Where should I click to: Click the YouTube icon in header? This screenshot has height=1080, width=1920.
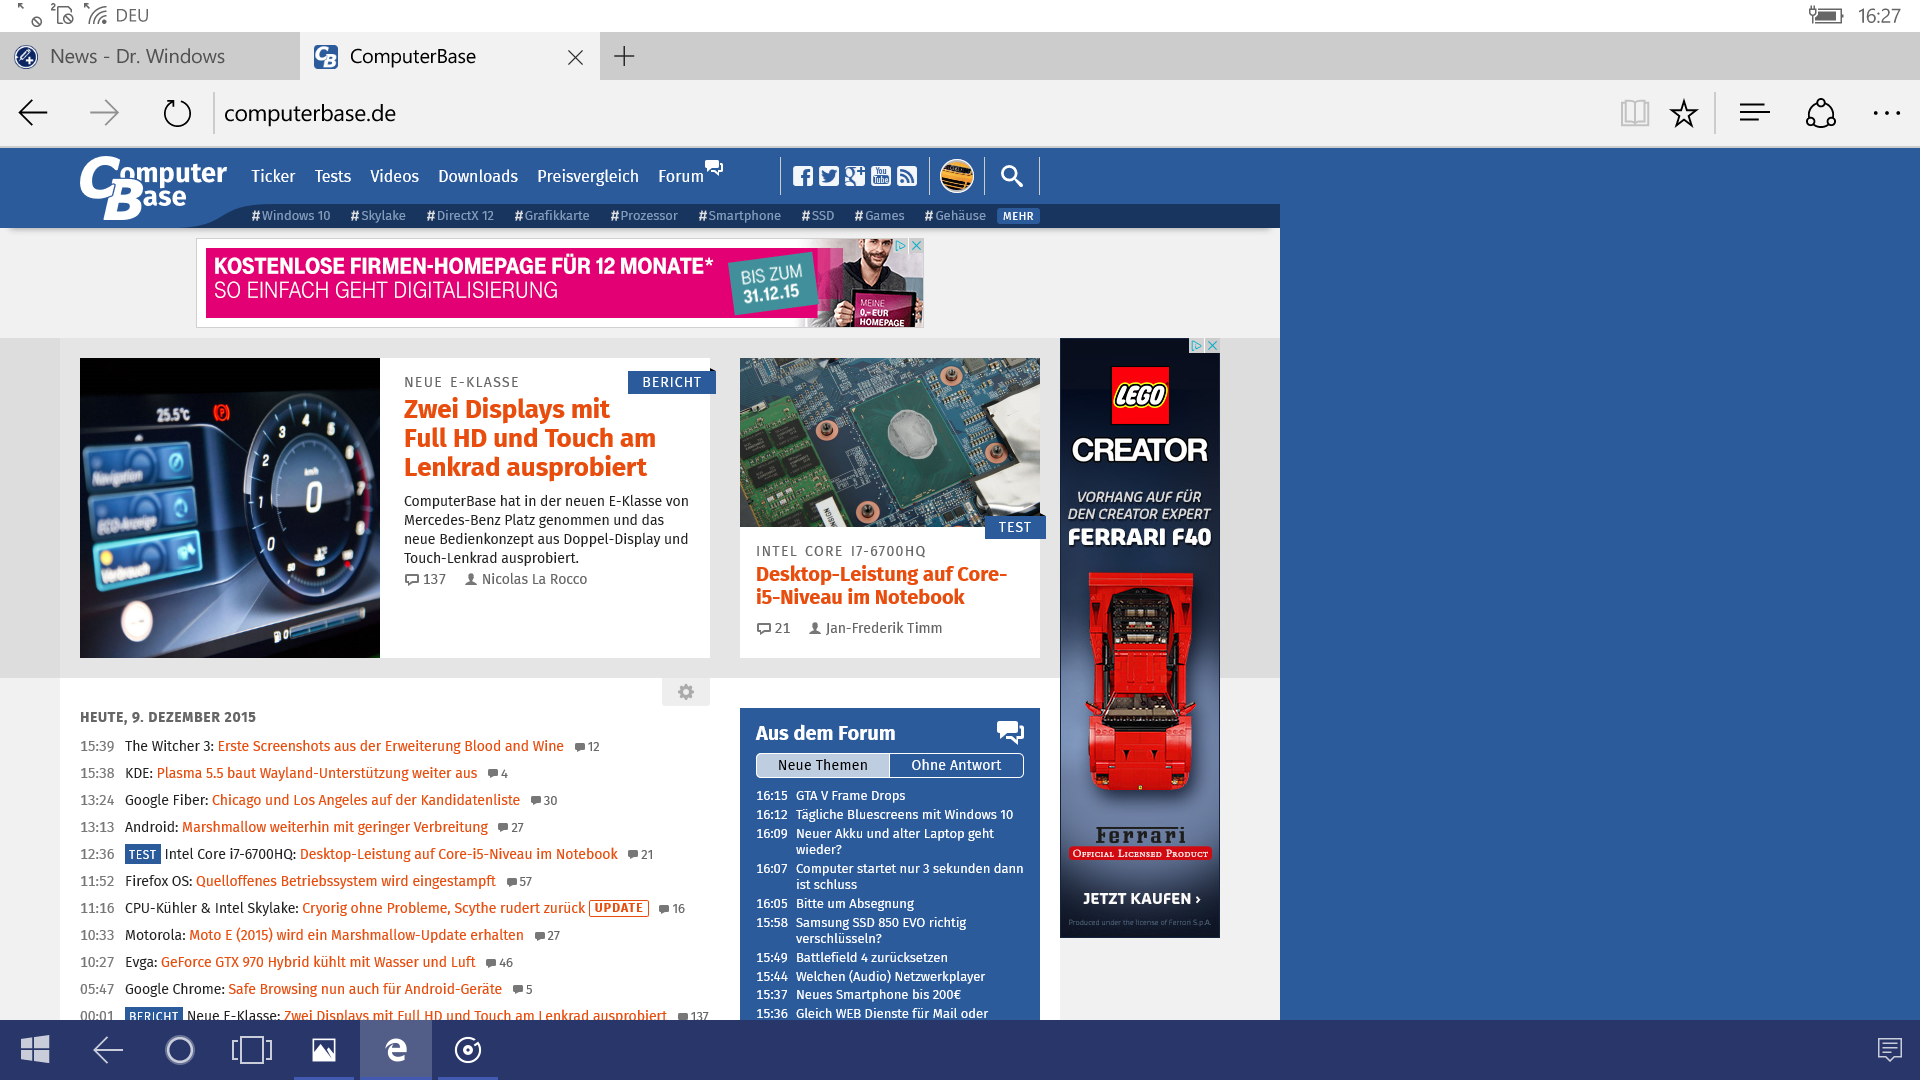coord(881,176)
